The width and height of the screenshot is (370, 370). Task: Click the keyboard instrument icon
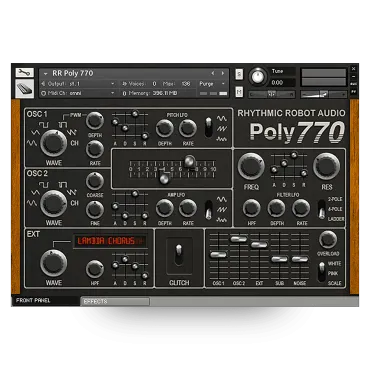point(24,88)
